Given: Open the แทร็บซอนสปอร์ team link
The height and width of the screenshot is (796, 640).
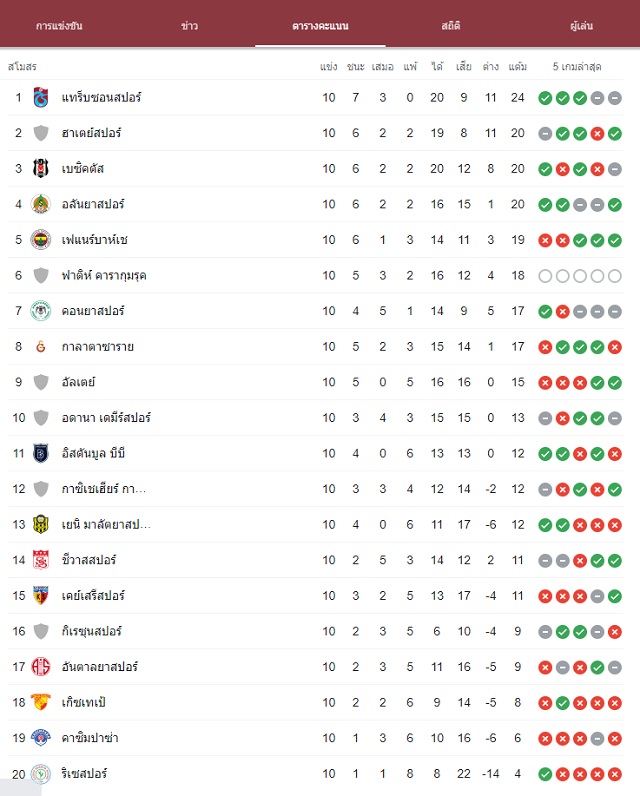Looking at the screenshot, I should coord(102,97).
